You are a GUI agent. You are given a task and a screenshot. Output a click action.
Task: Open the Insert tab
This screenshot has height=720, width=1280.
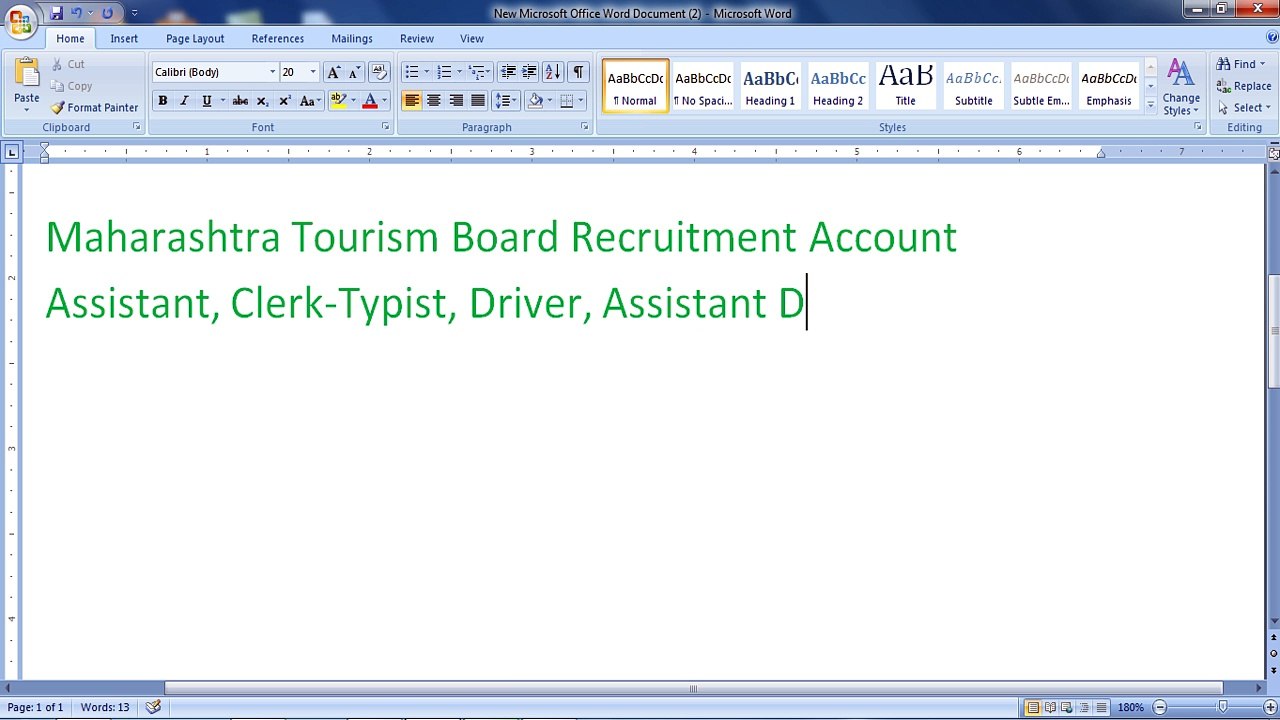pos(124,39)
